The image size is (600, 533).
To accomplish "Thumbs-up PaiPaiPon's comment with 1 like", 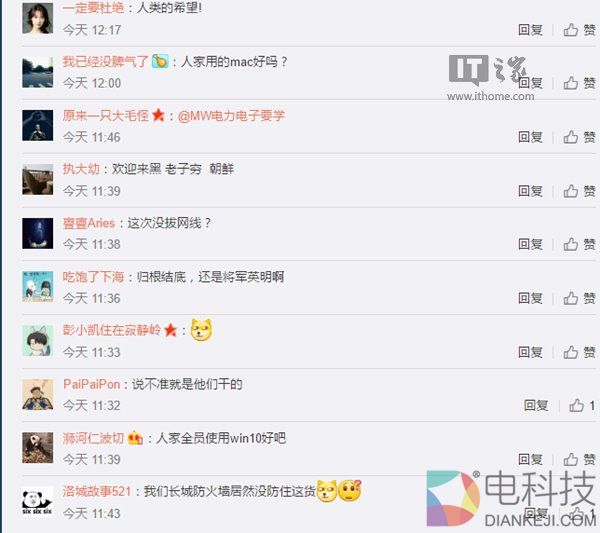I will (582, 405).
